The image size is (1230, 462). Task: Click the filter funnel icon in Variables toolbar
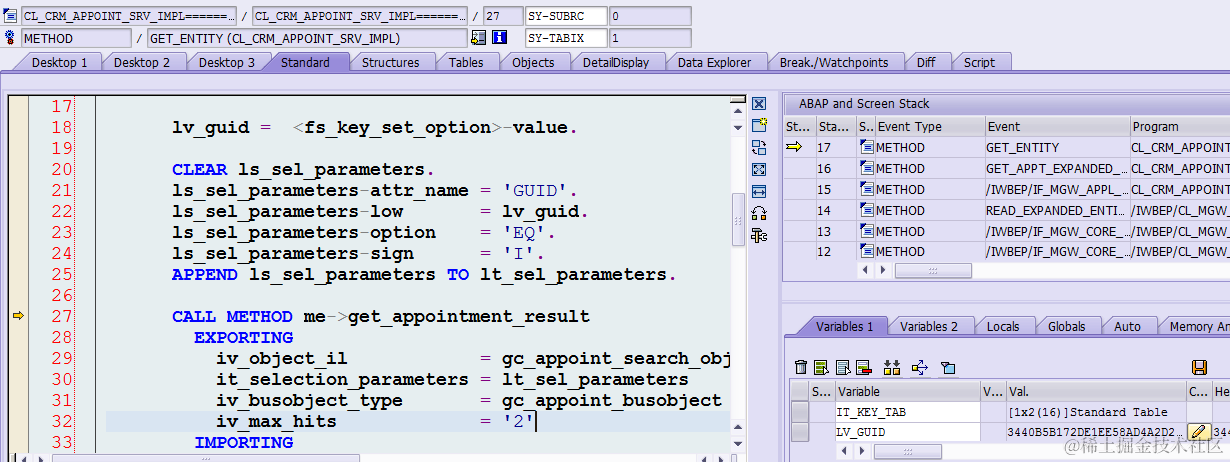[x=948, y=367]
